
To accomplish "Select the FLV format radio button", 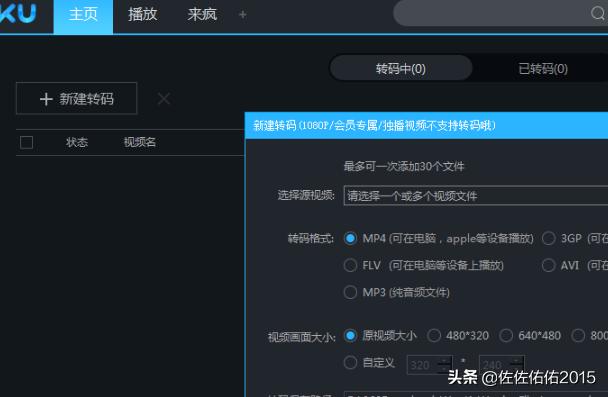I will pyautogui.click(x=350, y=265).
